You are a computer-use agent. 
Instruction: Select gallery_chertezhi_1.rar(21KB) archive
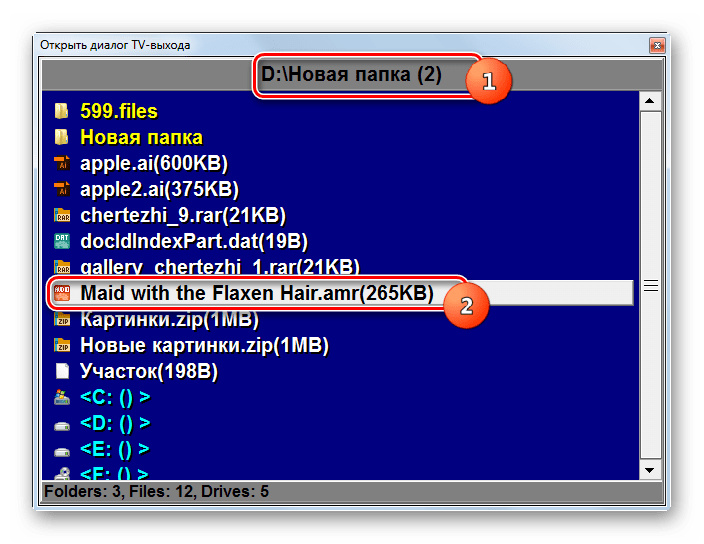point(220,267)
